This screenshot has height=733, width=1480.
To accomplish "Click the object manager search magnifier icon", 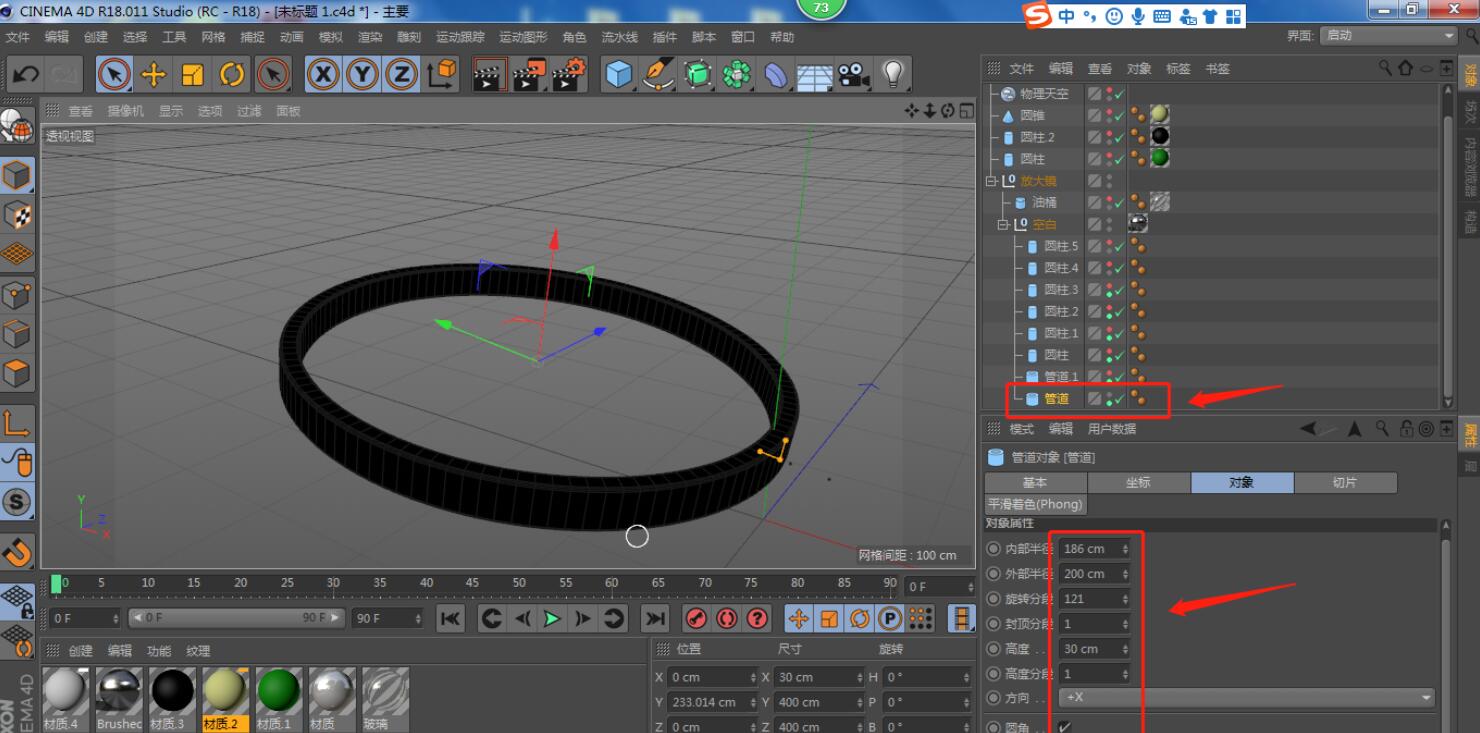I will click(1386, 68).
